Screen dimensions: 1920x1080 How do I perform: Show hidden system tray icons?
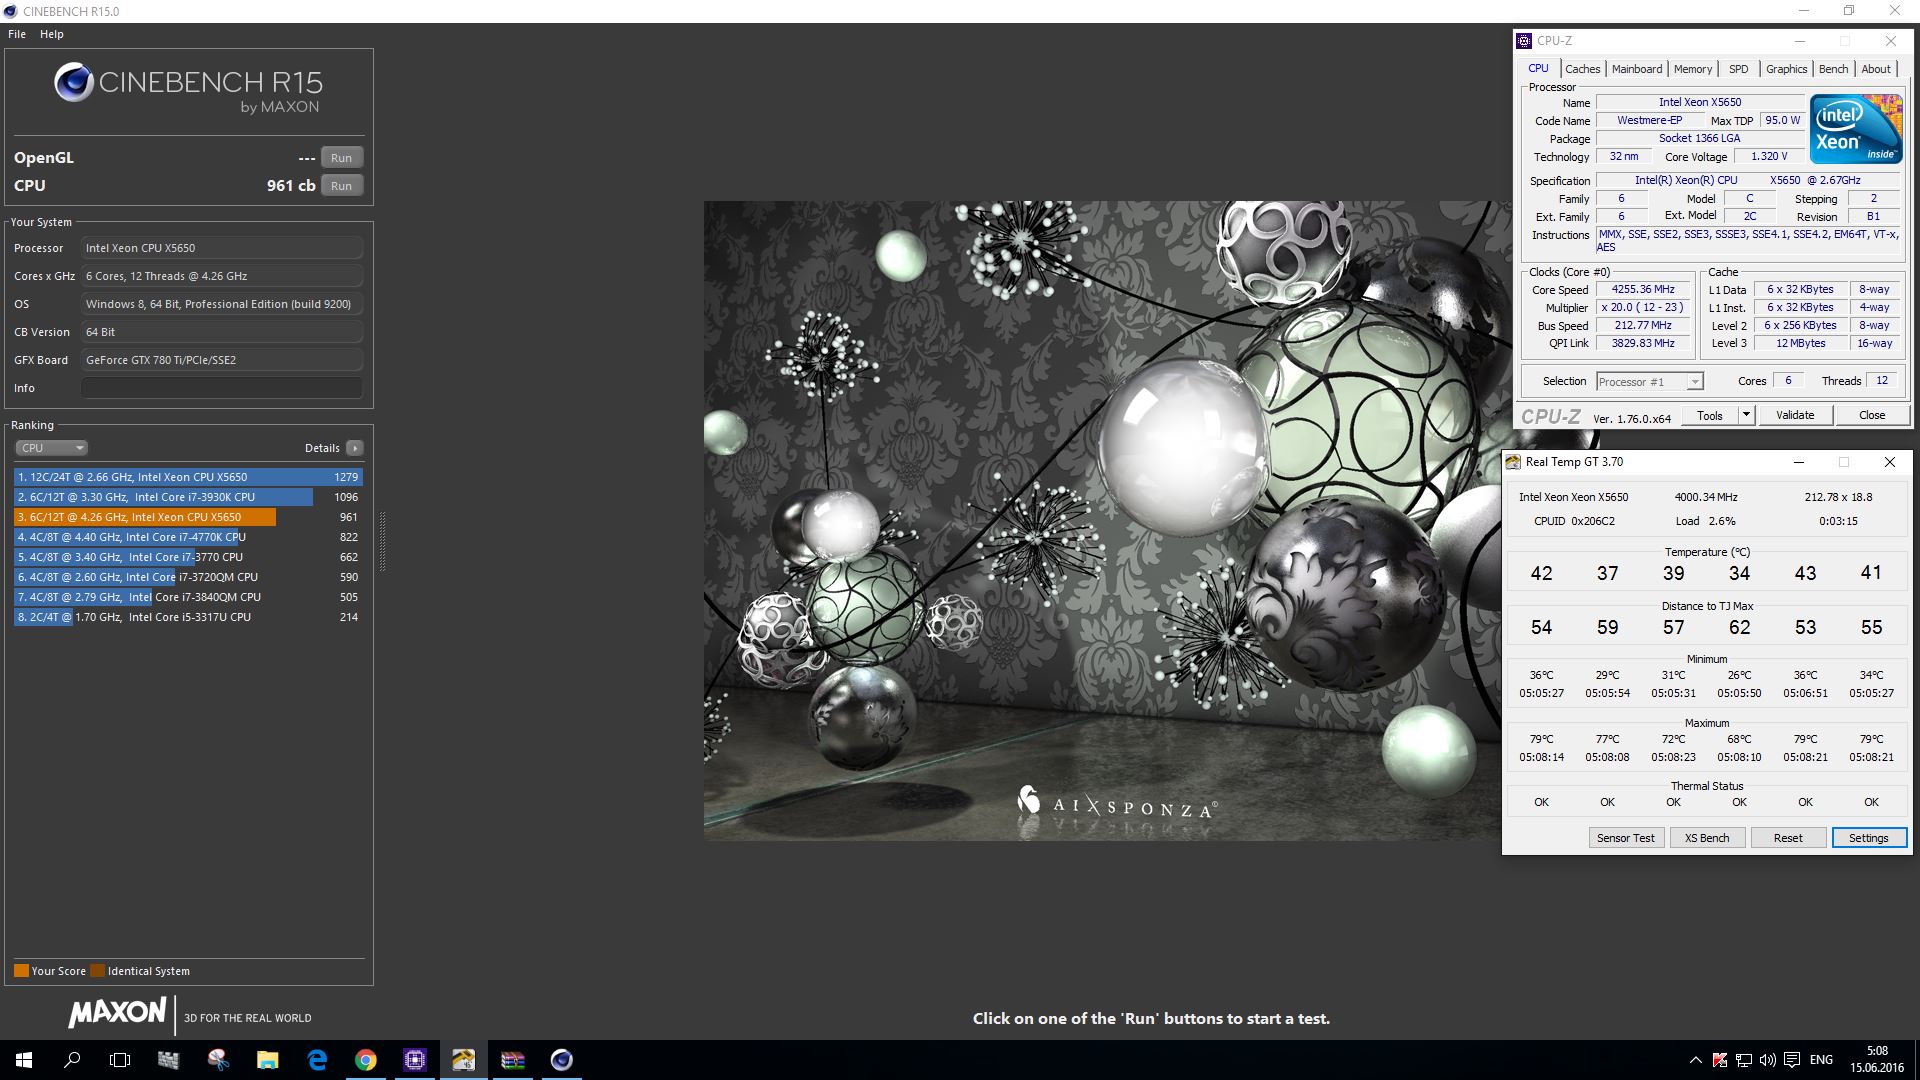1695,1060
